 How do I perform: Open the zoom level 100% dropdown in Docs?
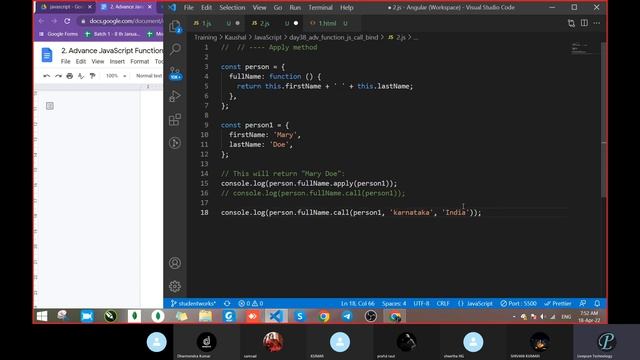(116, 76)
